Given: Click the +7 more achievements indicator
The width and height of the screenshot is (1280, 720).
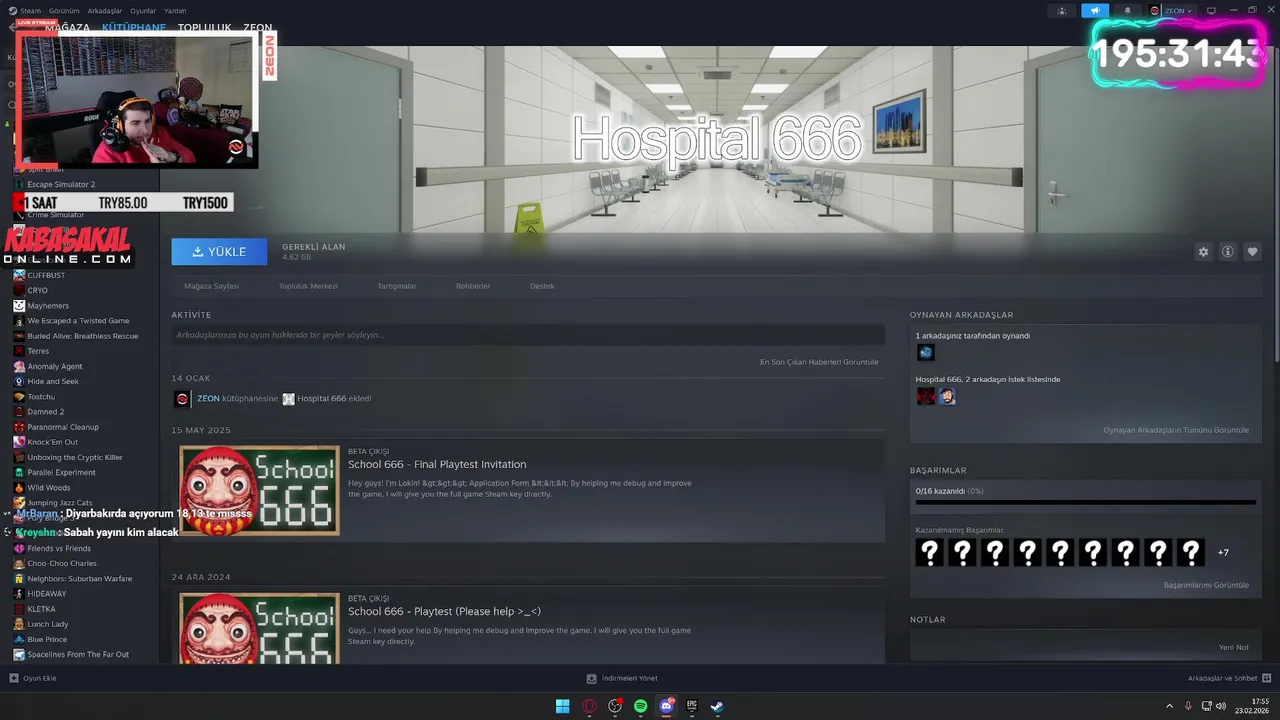Looking at the screenshot, I should pyautogui.click(x=1223, y=553).
